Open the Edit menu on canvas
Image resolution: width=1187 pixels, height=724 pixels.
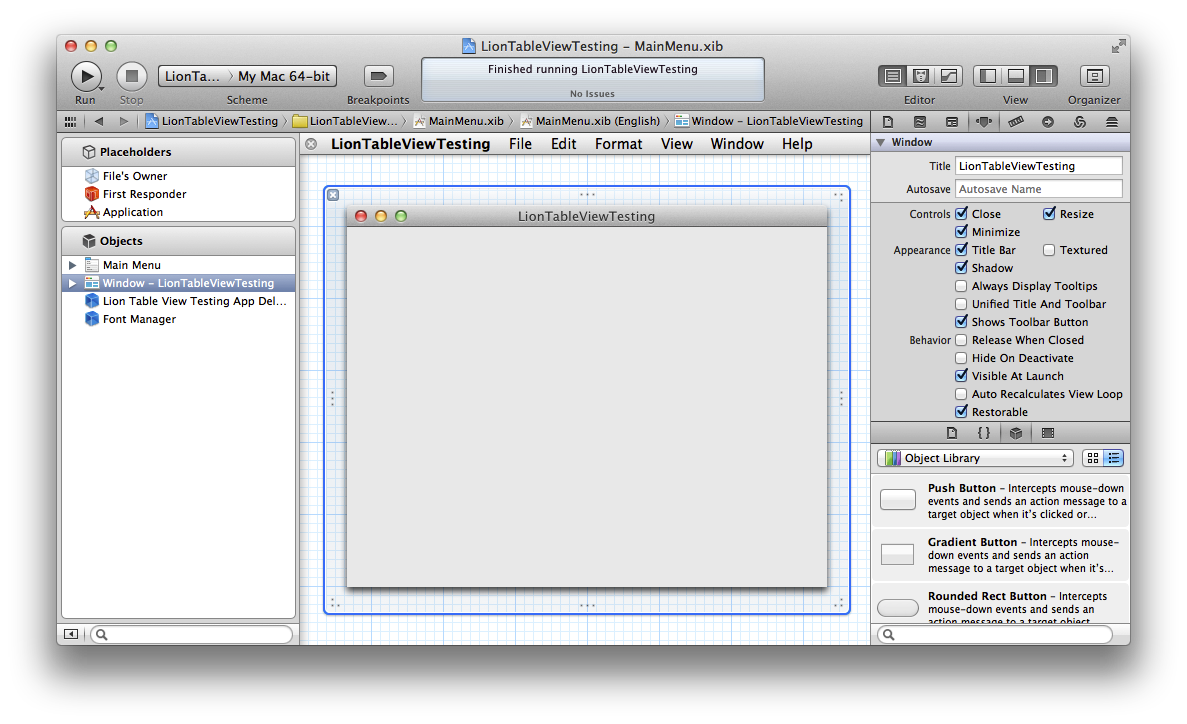(x=563, y=144)
